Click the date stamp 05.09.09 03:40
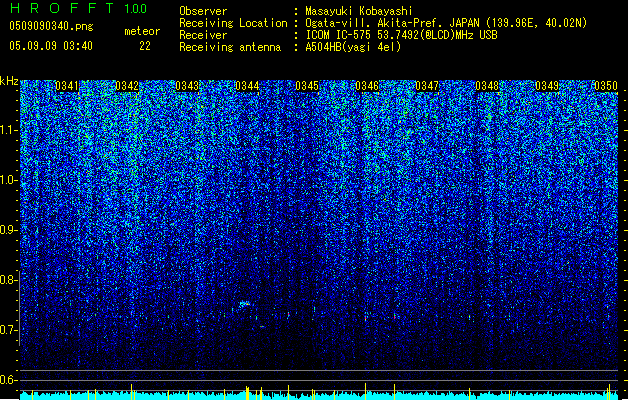 click(x=51, y=46)
